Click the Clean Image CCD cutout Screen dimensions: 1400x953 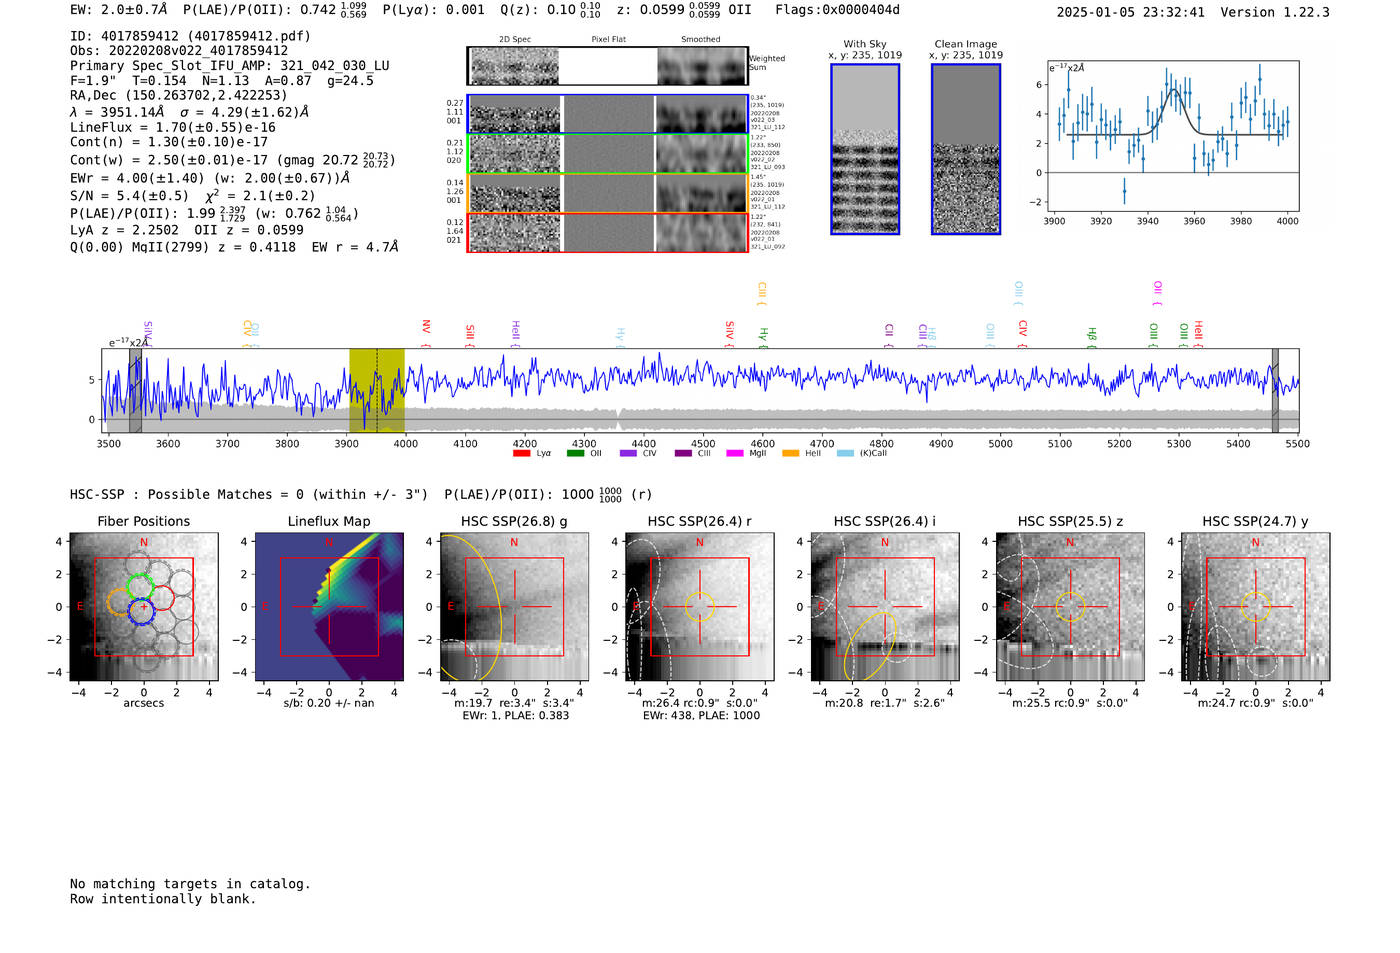point(966,149)
